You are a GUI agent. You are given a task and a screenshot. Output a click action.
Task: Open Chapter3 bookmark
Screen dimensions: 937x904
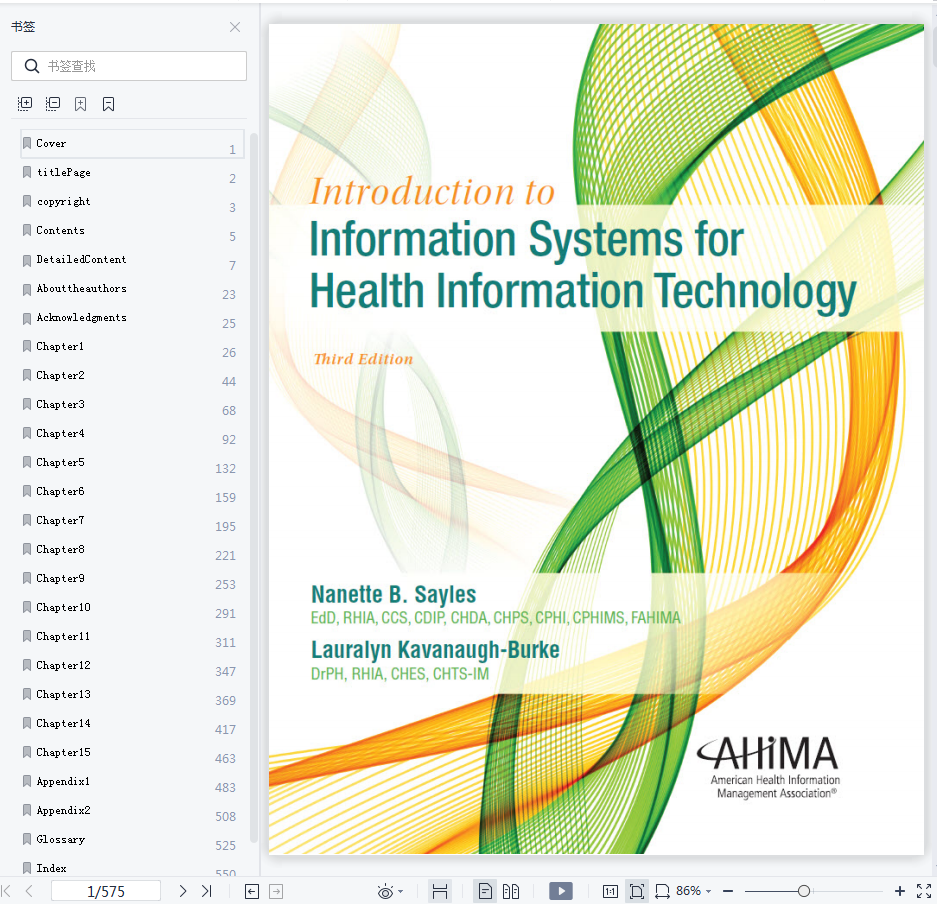[x=132, y=404]
